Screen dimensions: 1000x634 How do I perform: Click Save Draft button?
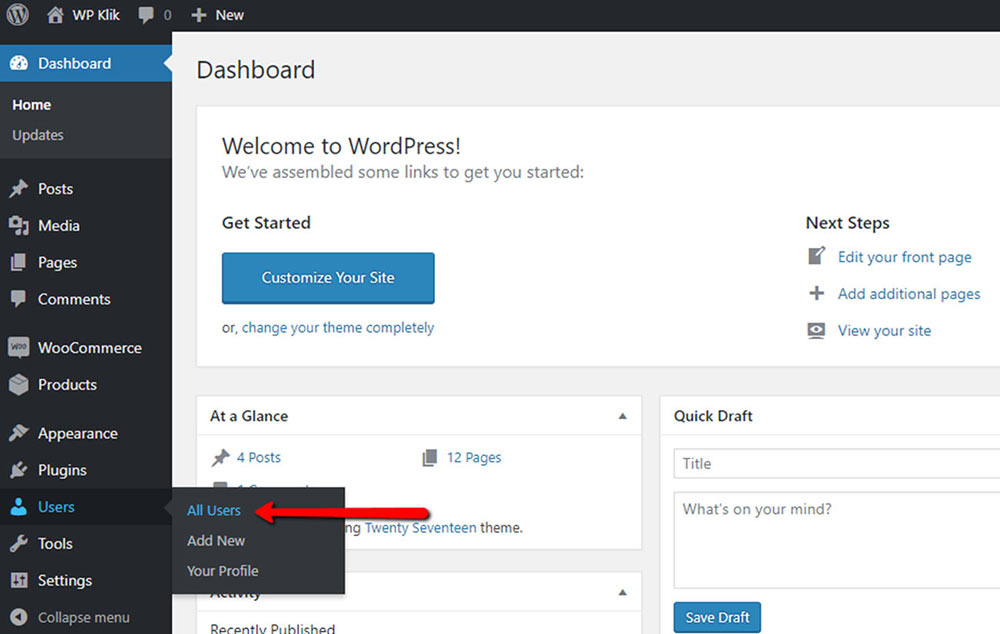click(x=717, y=617)
